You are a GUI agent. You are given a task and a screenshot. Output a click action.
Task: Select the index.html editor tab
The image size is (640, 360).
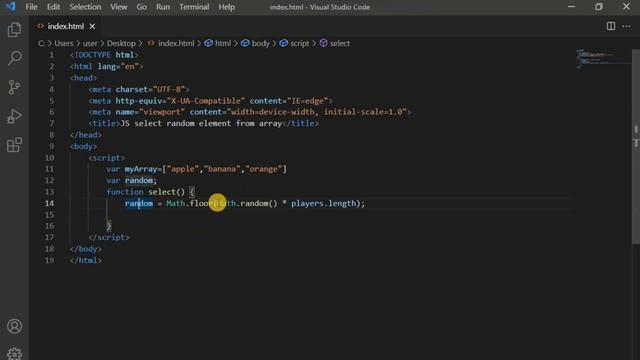(66, 27)
